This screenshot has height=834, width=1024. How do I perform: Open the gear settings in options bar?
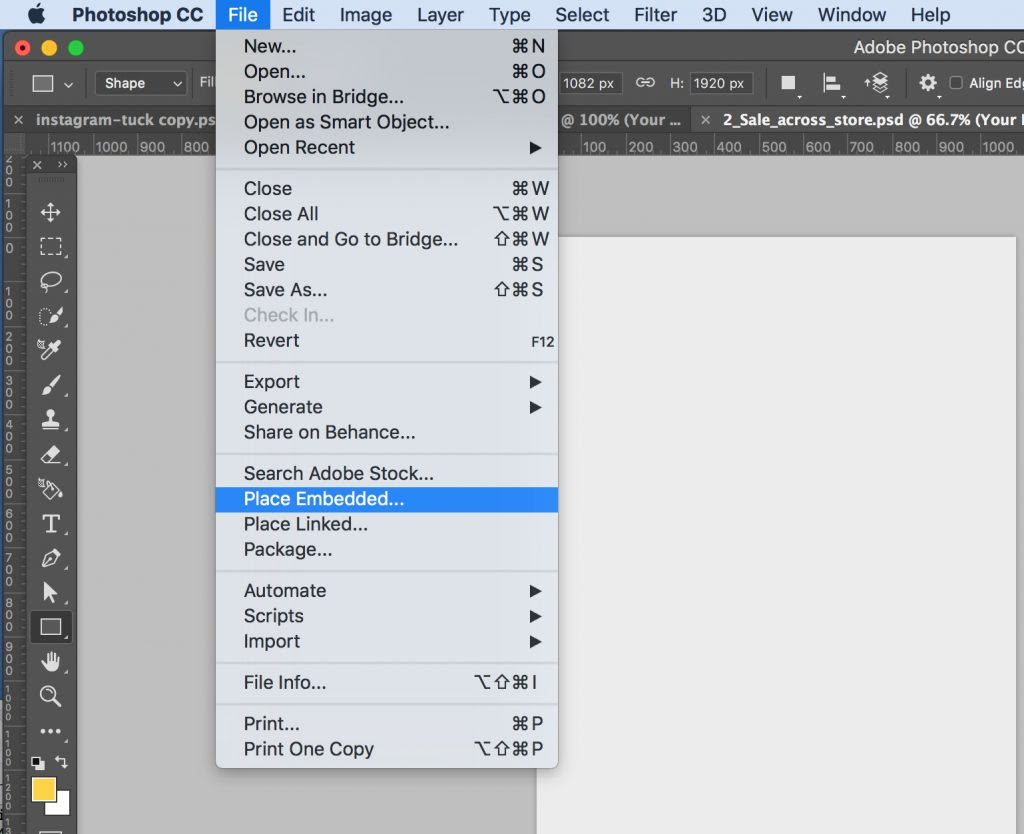coord(928,83)
